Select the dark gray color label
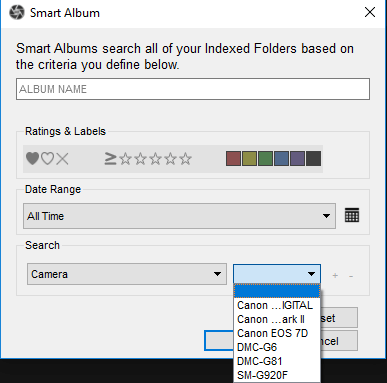 pos(313,158)
